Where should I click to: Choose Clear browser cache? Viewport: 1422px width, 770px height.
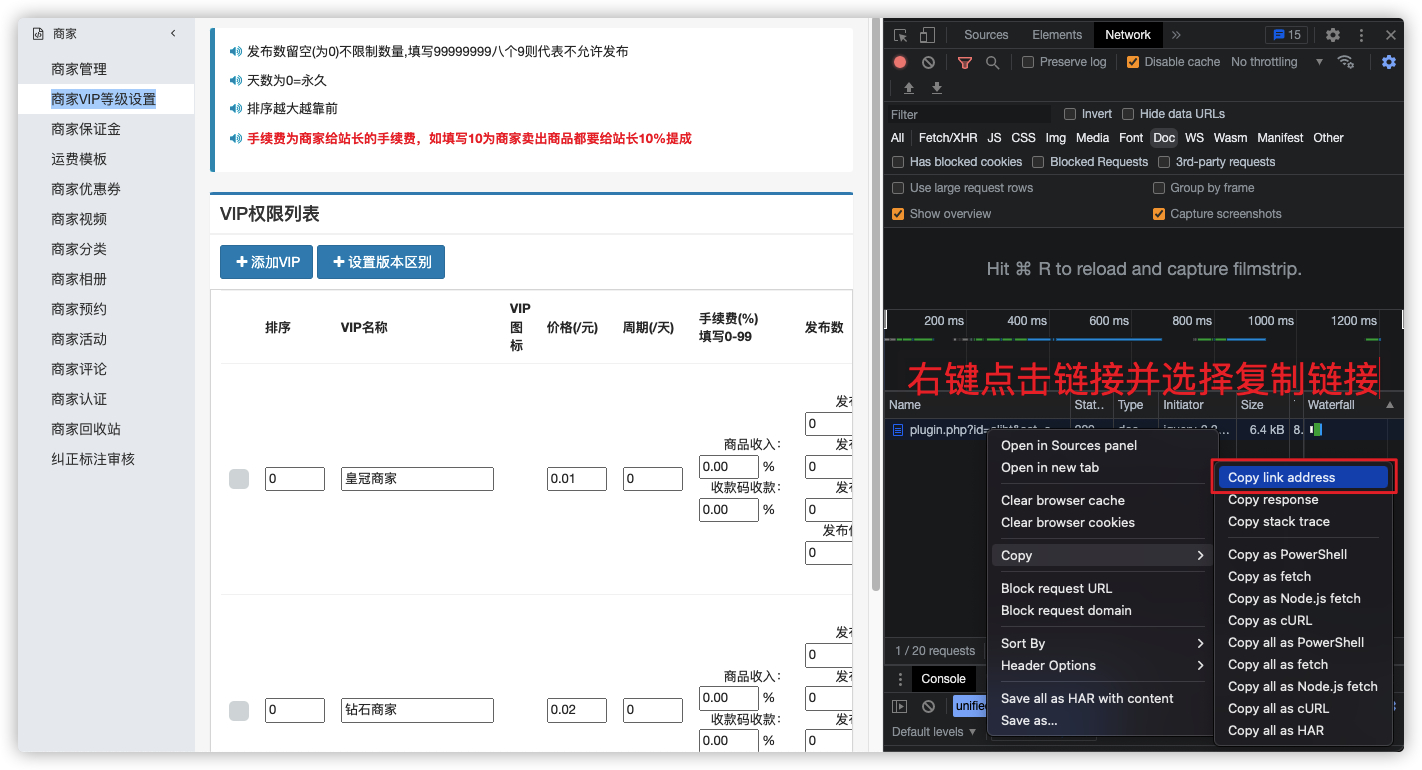pyautogui.click(x=1063, y=500)
